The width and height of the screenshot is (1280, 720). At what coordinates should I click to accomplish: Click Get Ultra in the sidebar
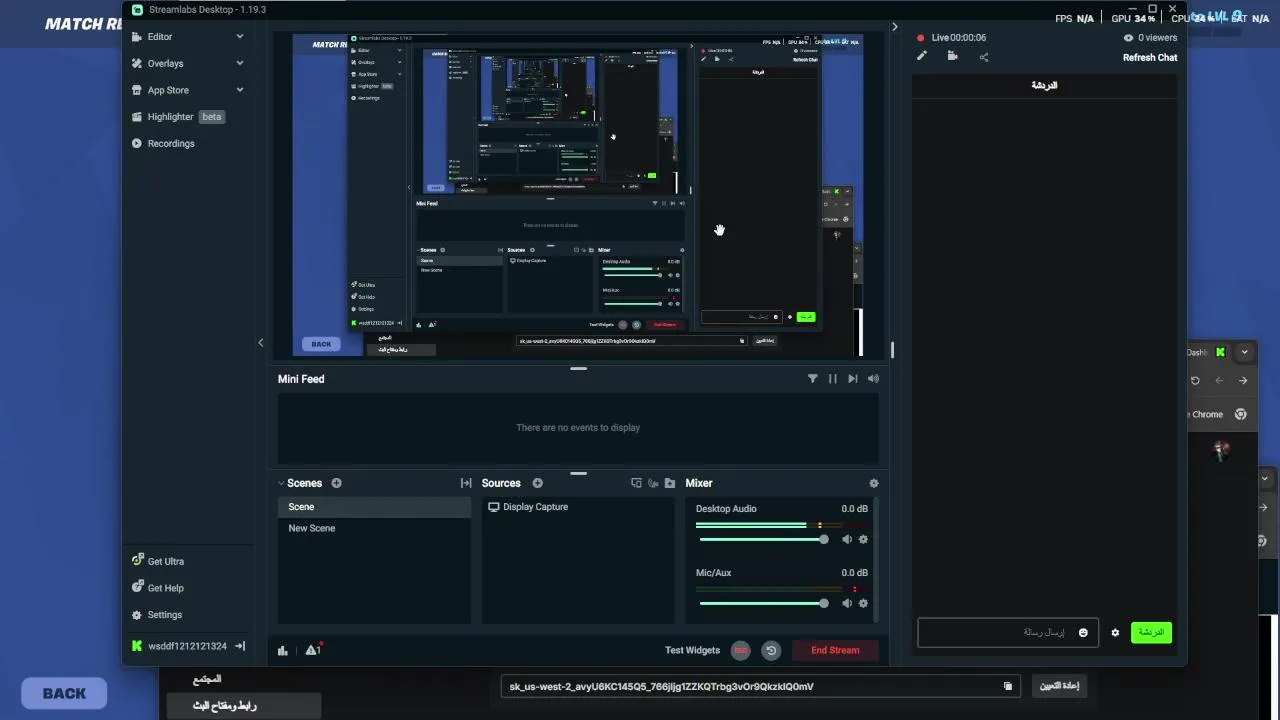click(165, 561)
